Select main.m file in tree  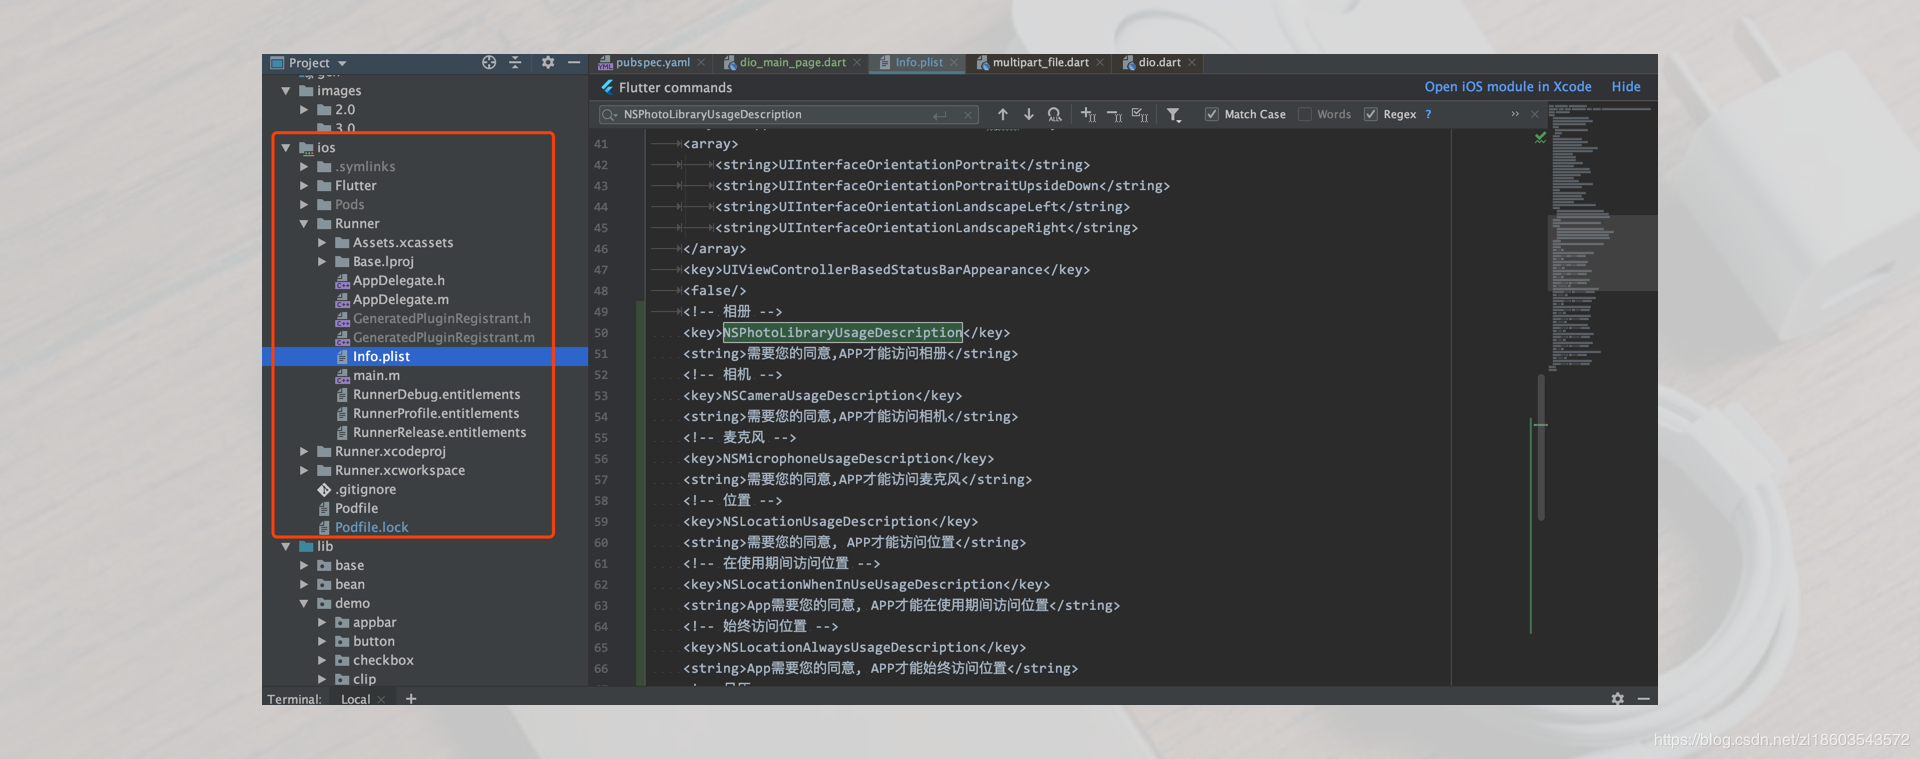(376, 376)
